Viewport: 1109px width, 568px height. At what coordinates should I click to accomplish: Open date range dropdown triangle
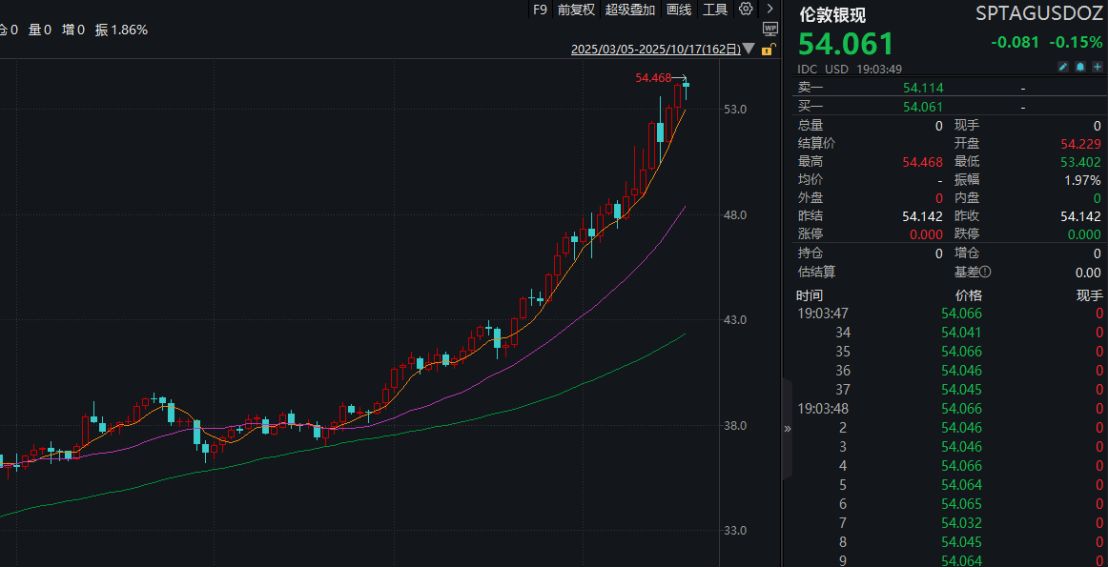pyautogui.click(x=750, y=49)
